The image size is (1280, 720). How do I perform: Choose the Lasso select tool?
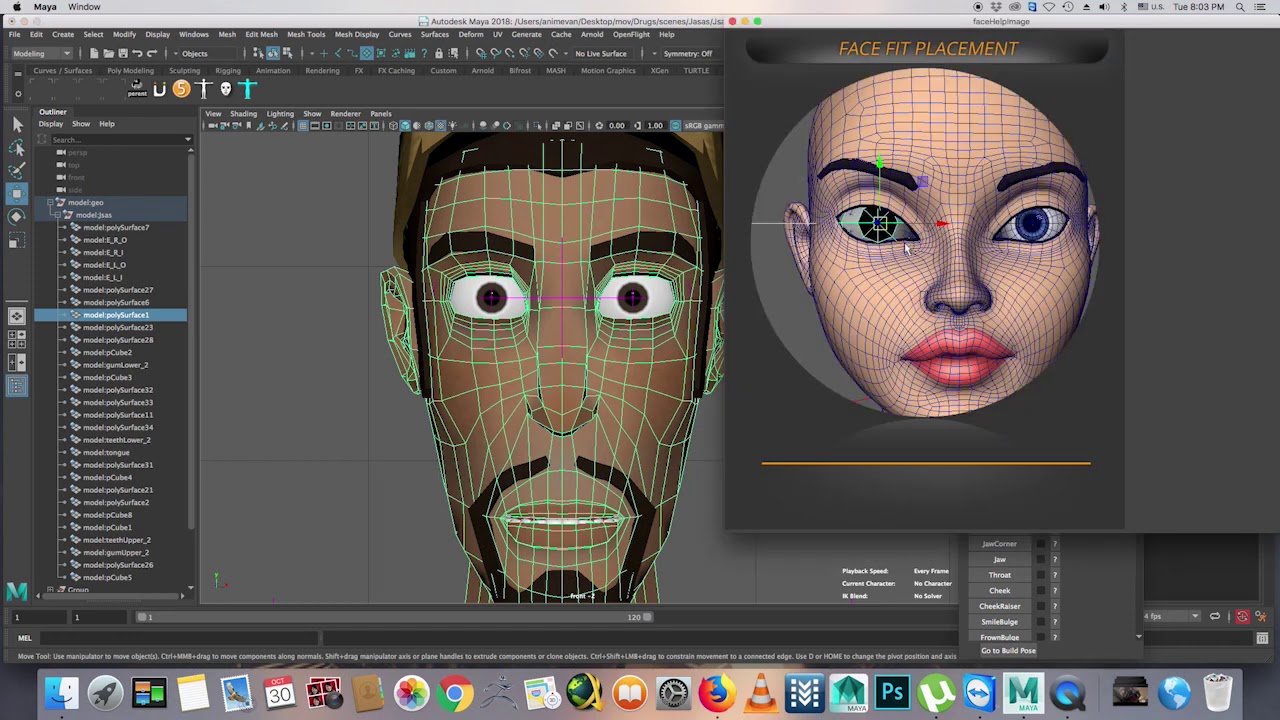click(17, 148)
